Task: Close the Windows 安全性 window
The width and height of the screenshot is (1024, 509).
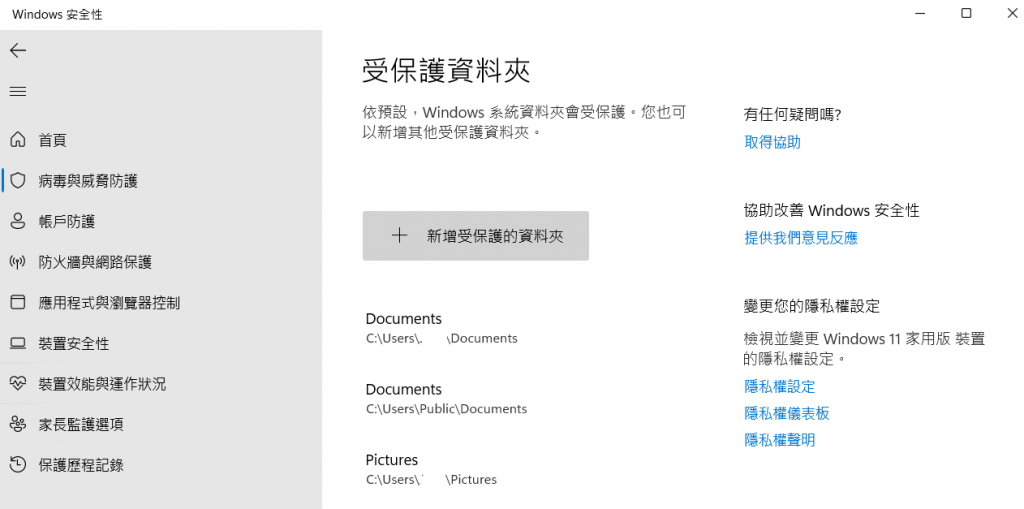Action: (1012, 13)
